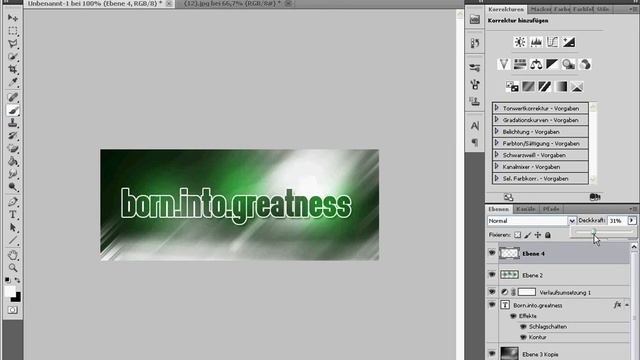Add a Curves adjustment
The image size is (640, 360).
[552, 42]
